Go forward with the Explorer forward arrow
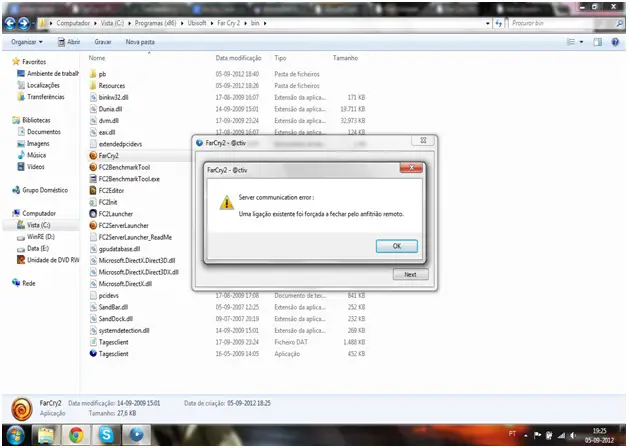Image resolution: width=629 pixels, height=448 pixels. (24, 23)
